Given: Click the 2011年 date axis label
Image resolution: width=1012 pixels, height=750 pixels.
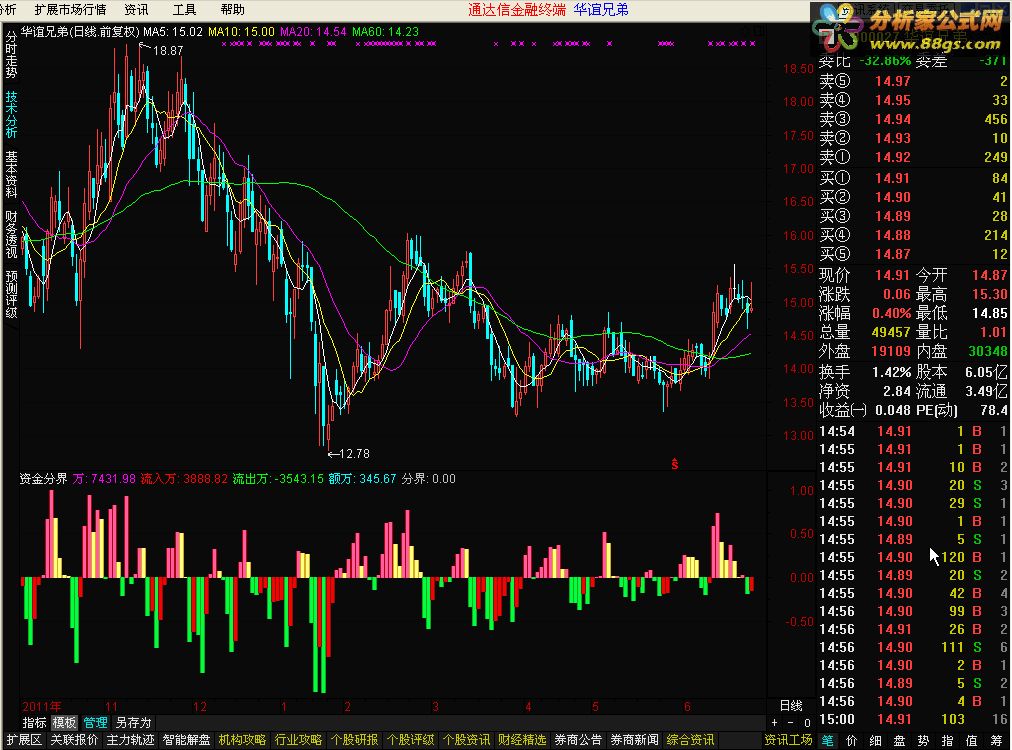Looking at the screenshot, I should click(x=42, y=706).
